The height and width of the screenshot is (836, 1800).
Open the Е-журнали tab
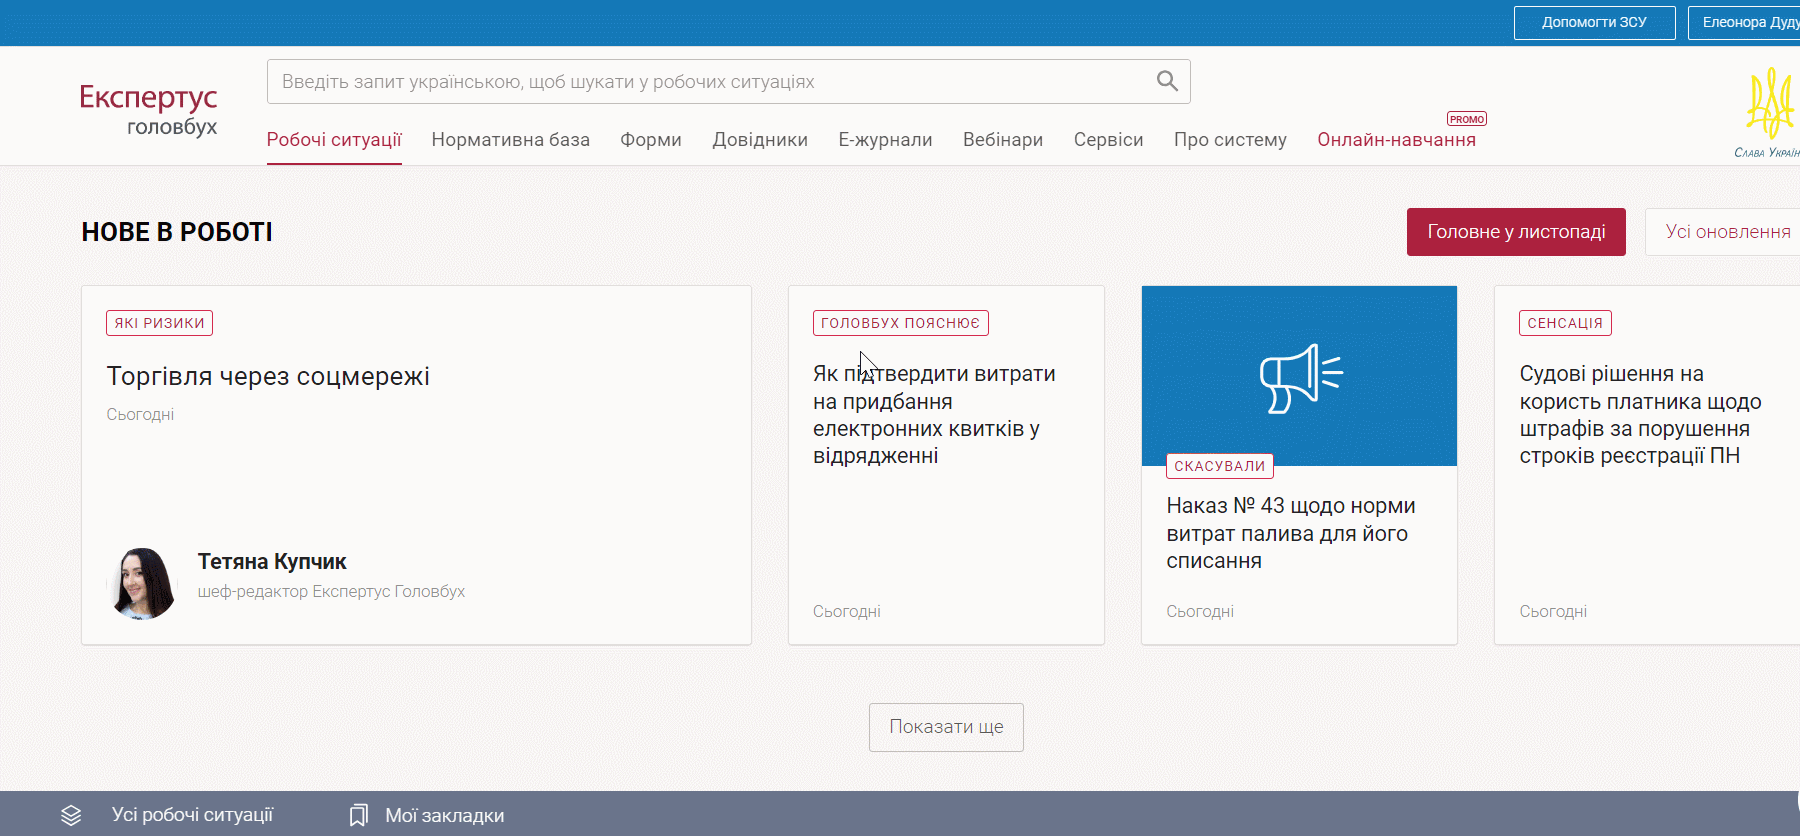[x=885, y=140]
